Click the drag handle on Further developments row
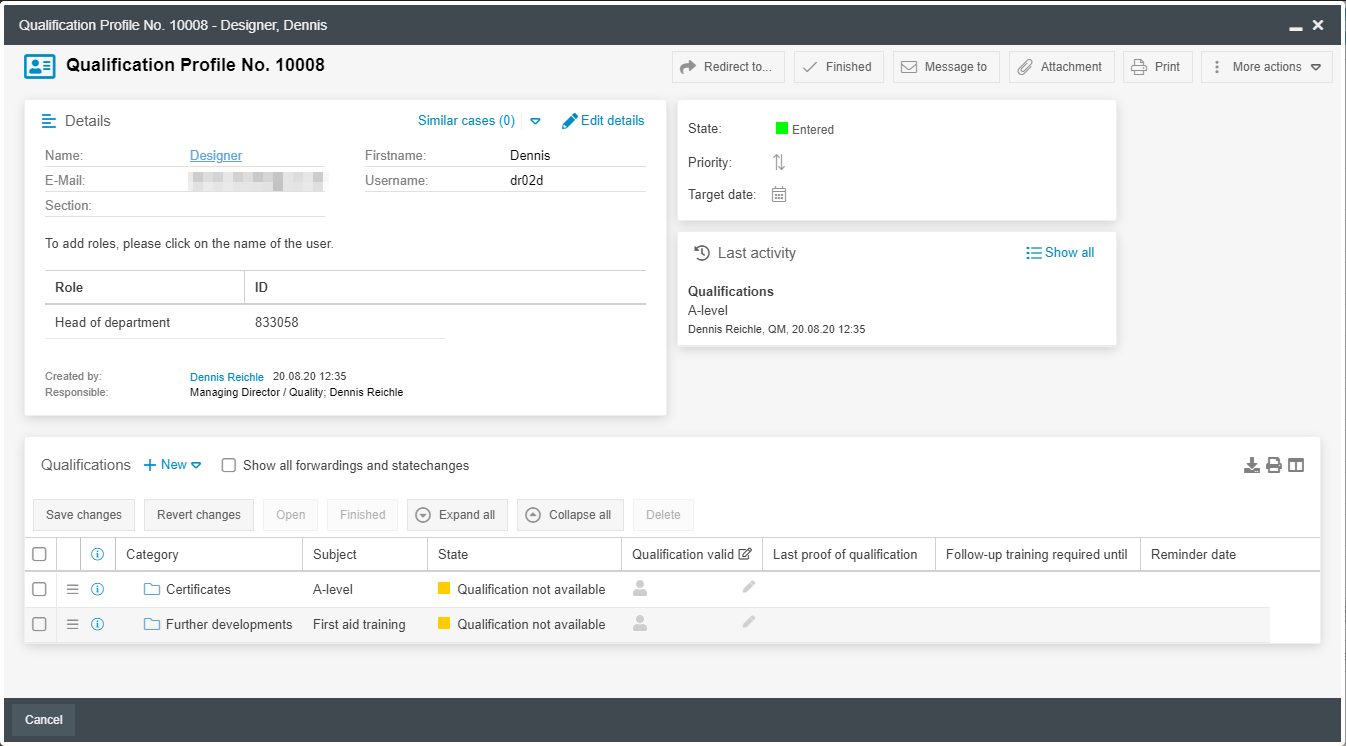1346x746 pixels. pos(72,624)
